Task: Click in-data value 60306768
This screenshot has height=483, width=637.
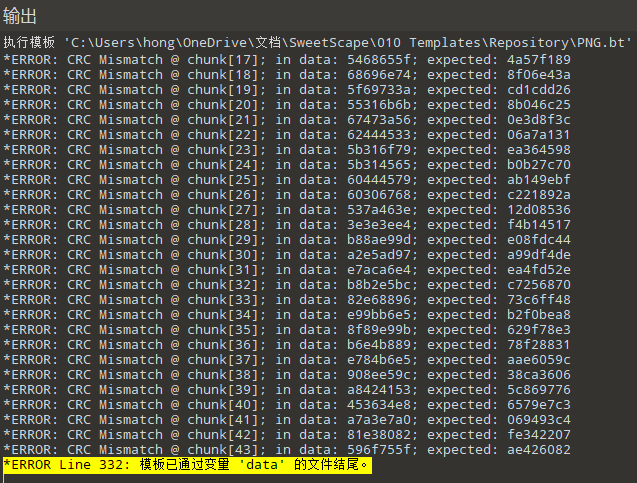Action: point(379,195)
